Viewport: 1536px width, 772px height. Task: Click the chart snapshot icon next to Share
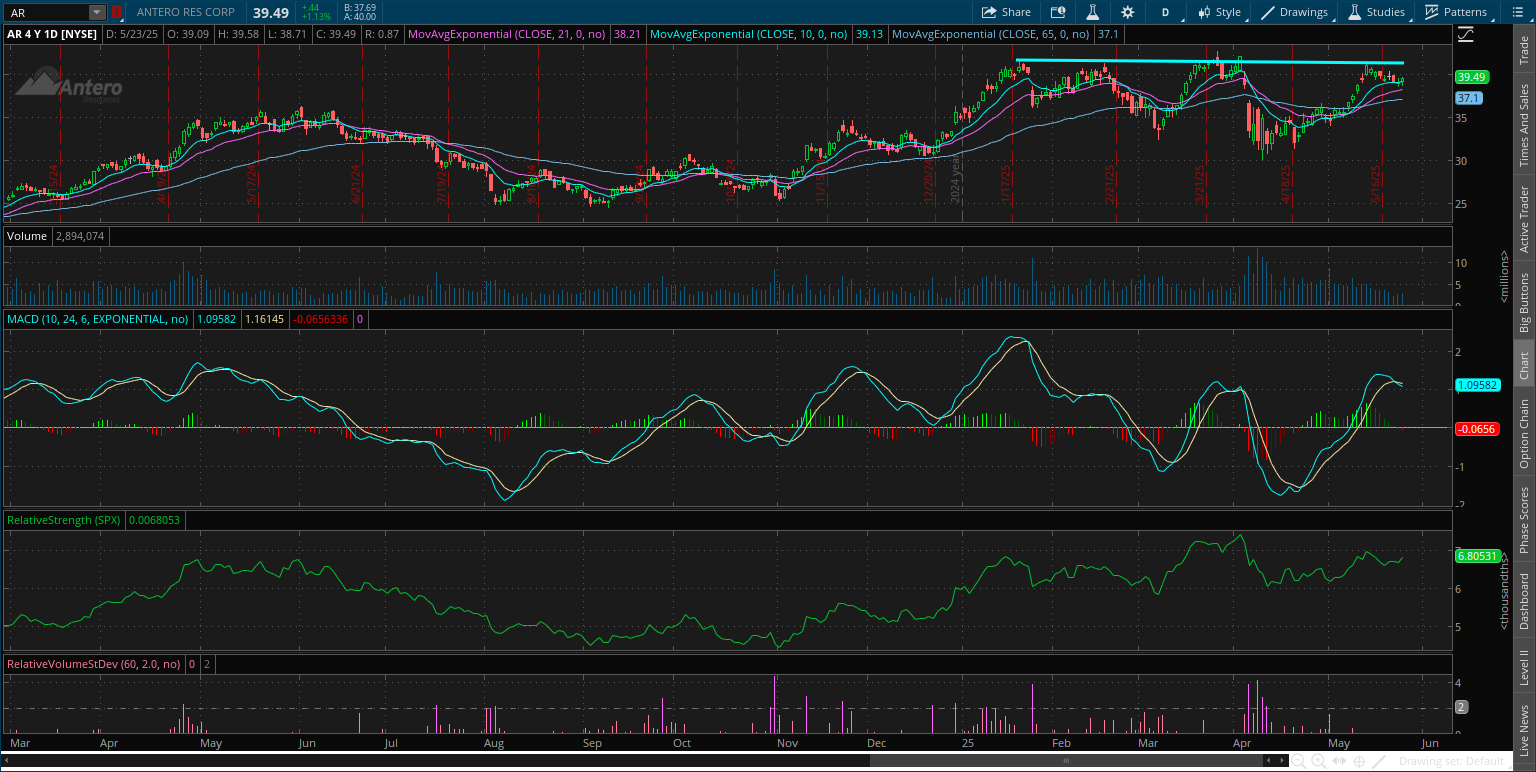click(x=1058, y=12)
